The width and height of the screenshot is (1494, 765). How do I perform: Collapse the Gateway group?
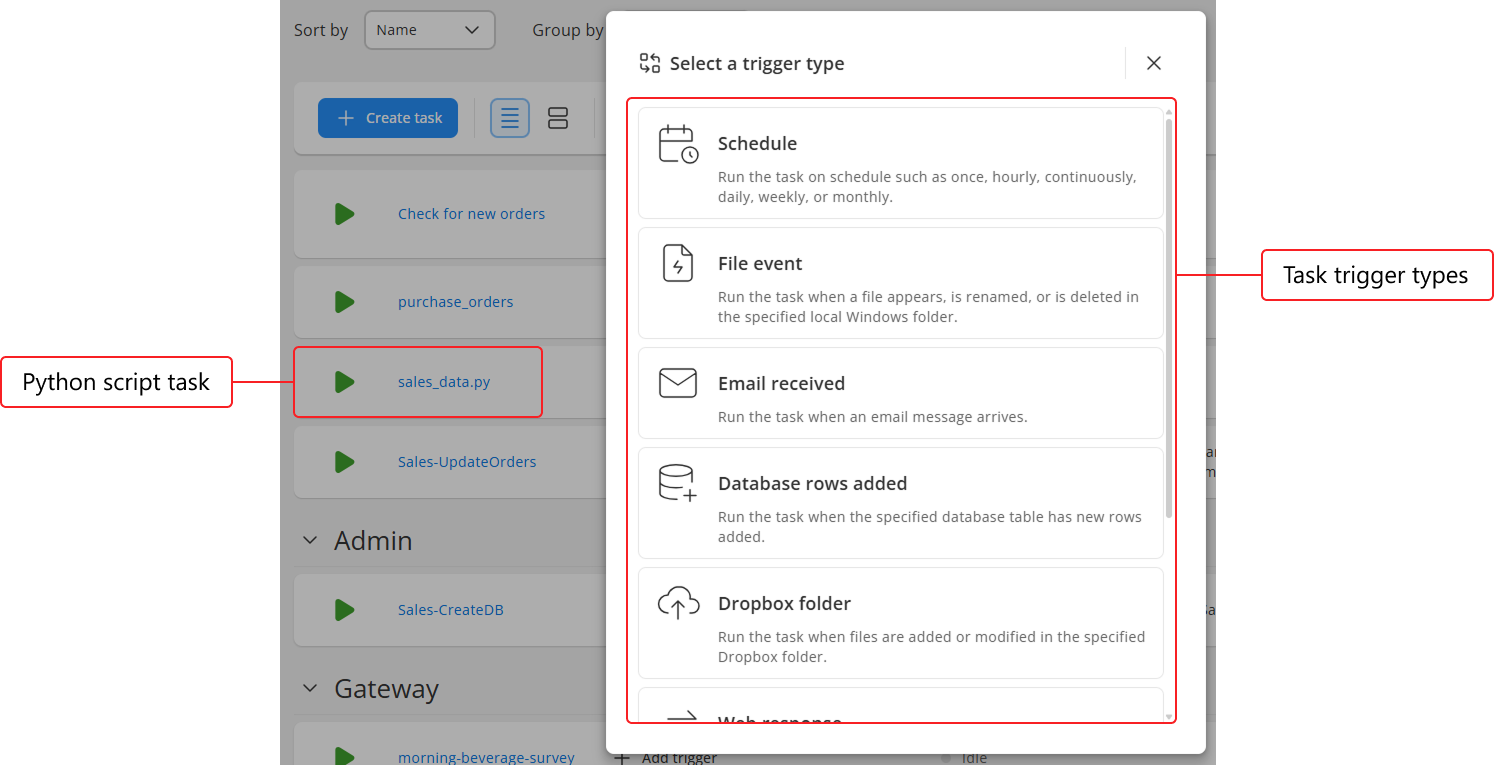click(x=311, y=689)
